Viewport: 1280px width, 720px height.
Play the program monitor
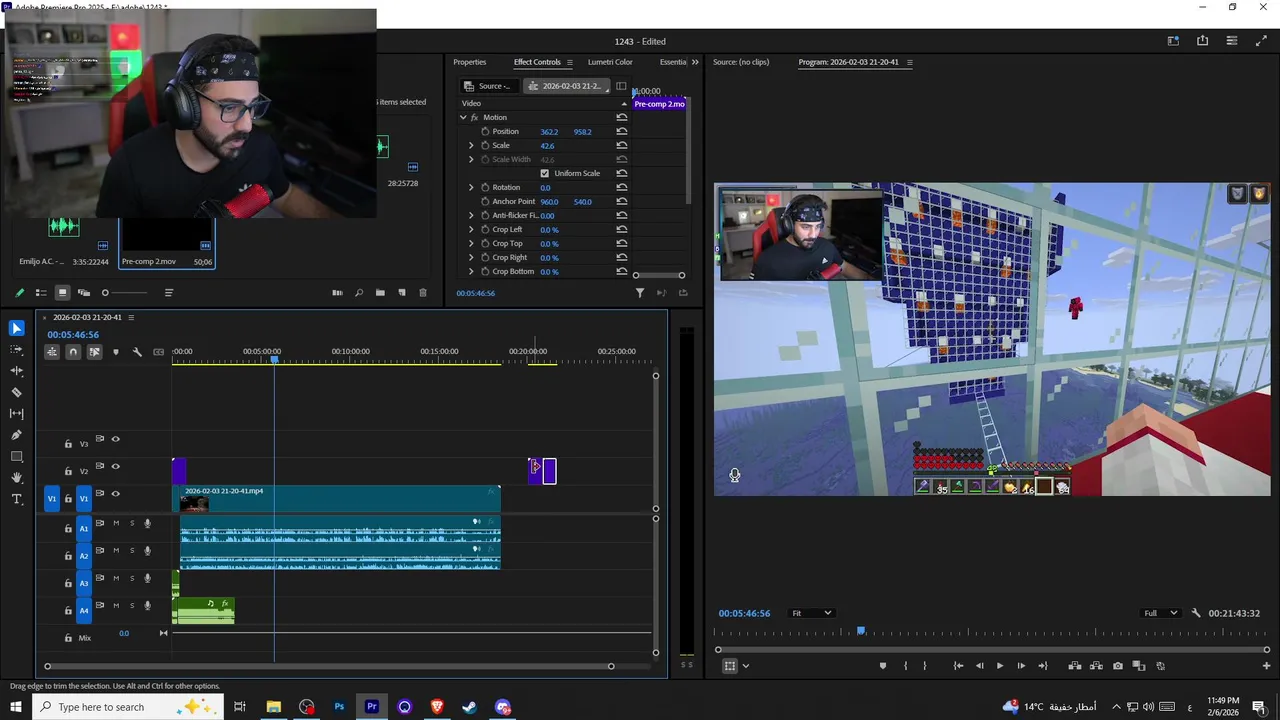tap(999, 666)
